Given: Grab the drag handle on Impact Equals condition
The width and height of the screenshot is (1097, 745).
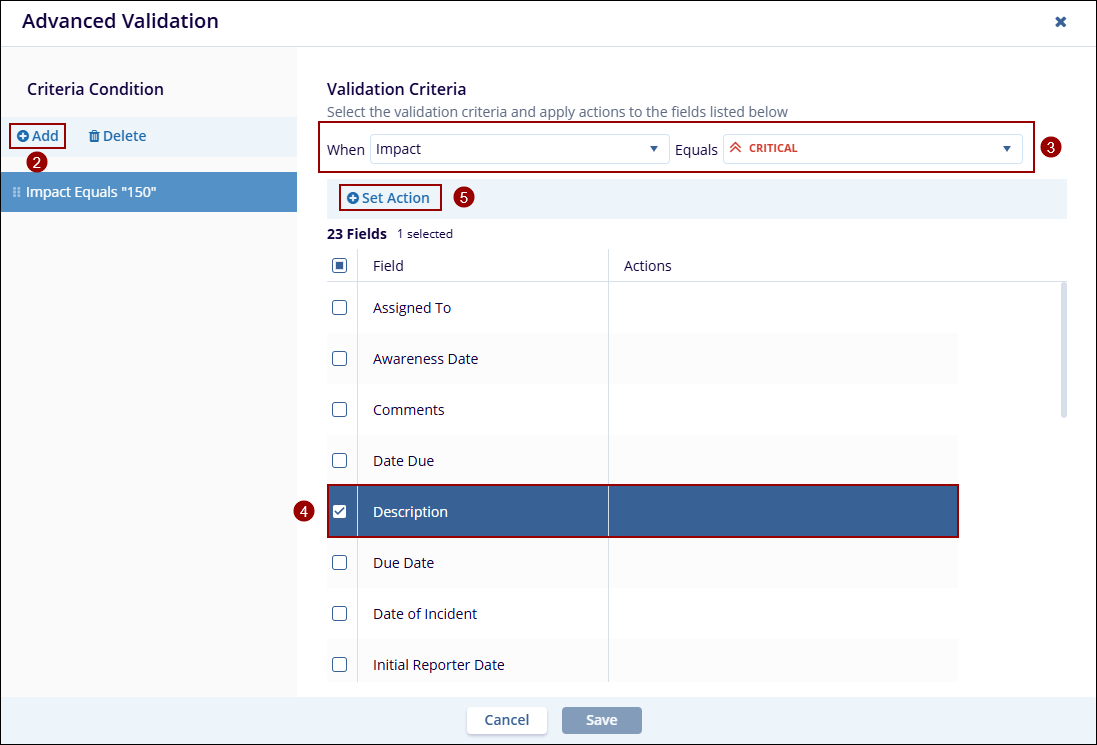Looking at the screenshot, I should pos(16,192).
